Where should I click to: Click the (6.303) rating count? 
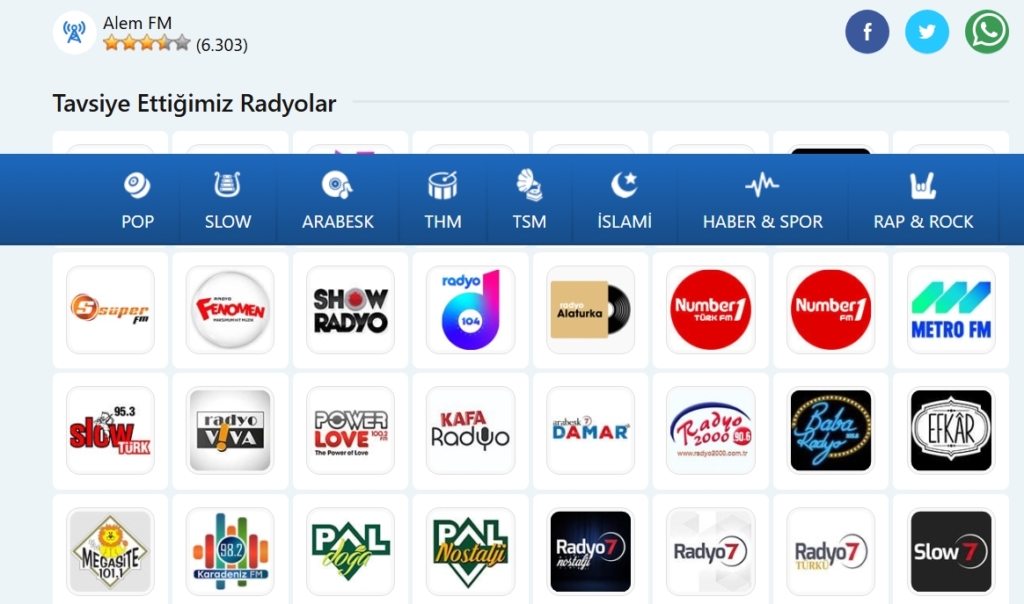coord(221,44)
